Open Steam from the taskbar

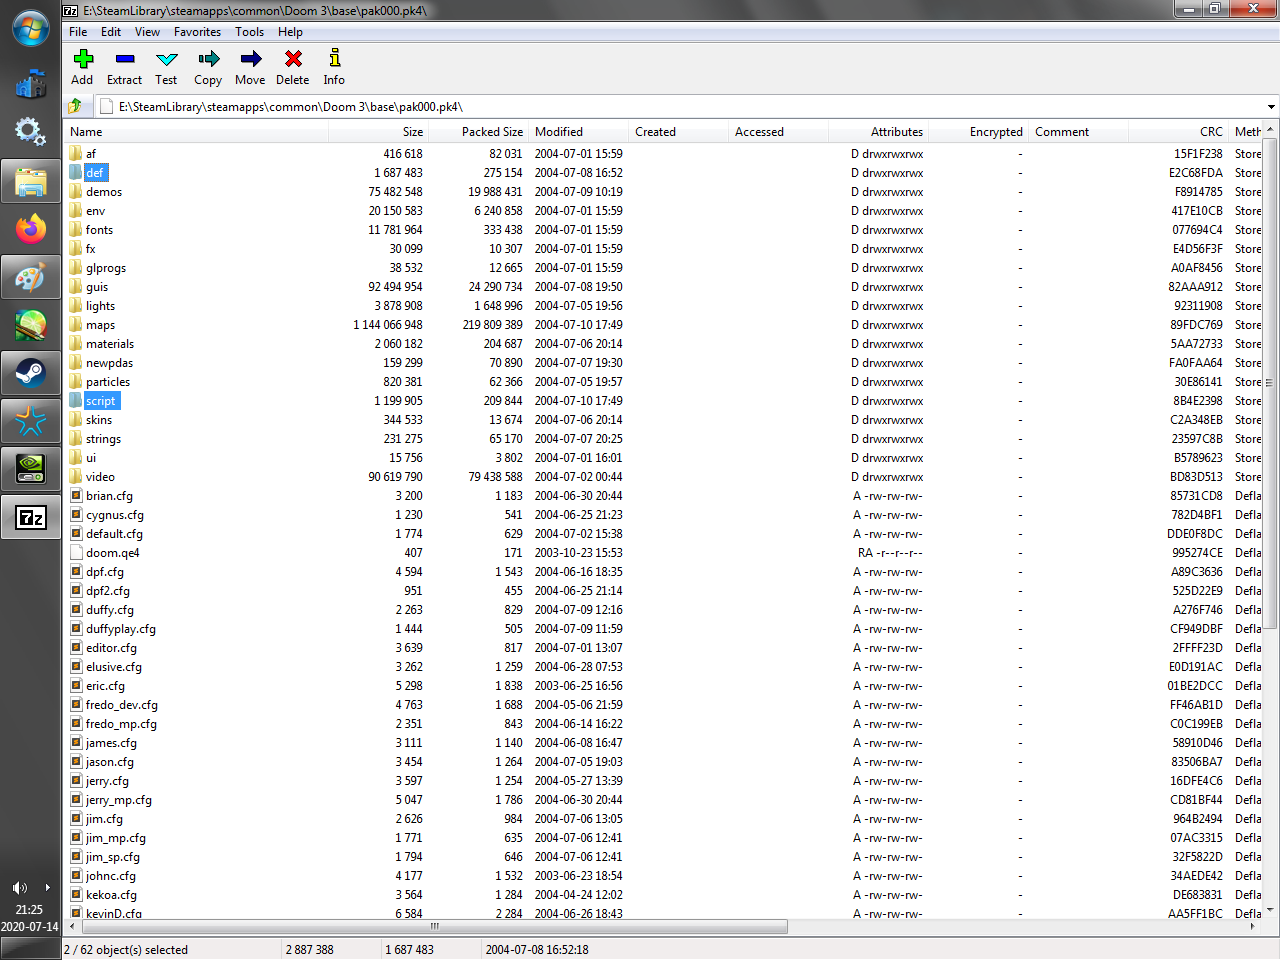pos(31,374)
